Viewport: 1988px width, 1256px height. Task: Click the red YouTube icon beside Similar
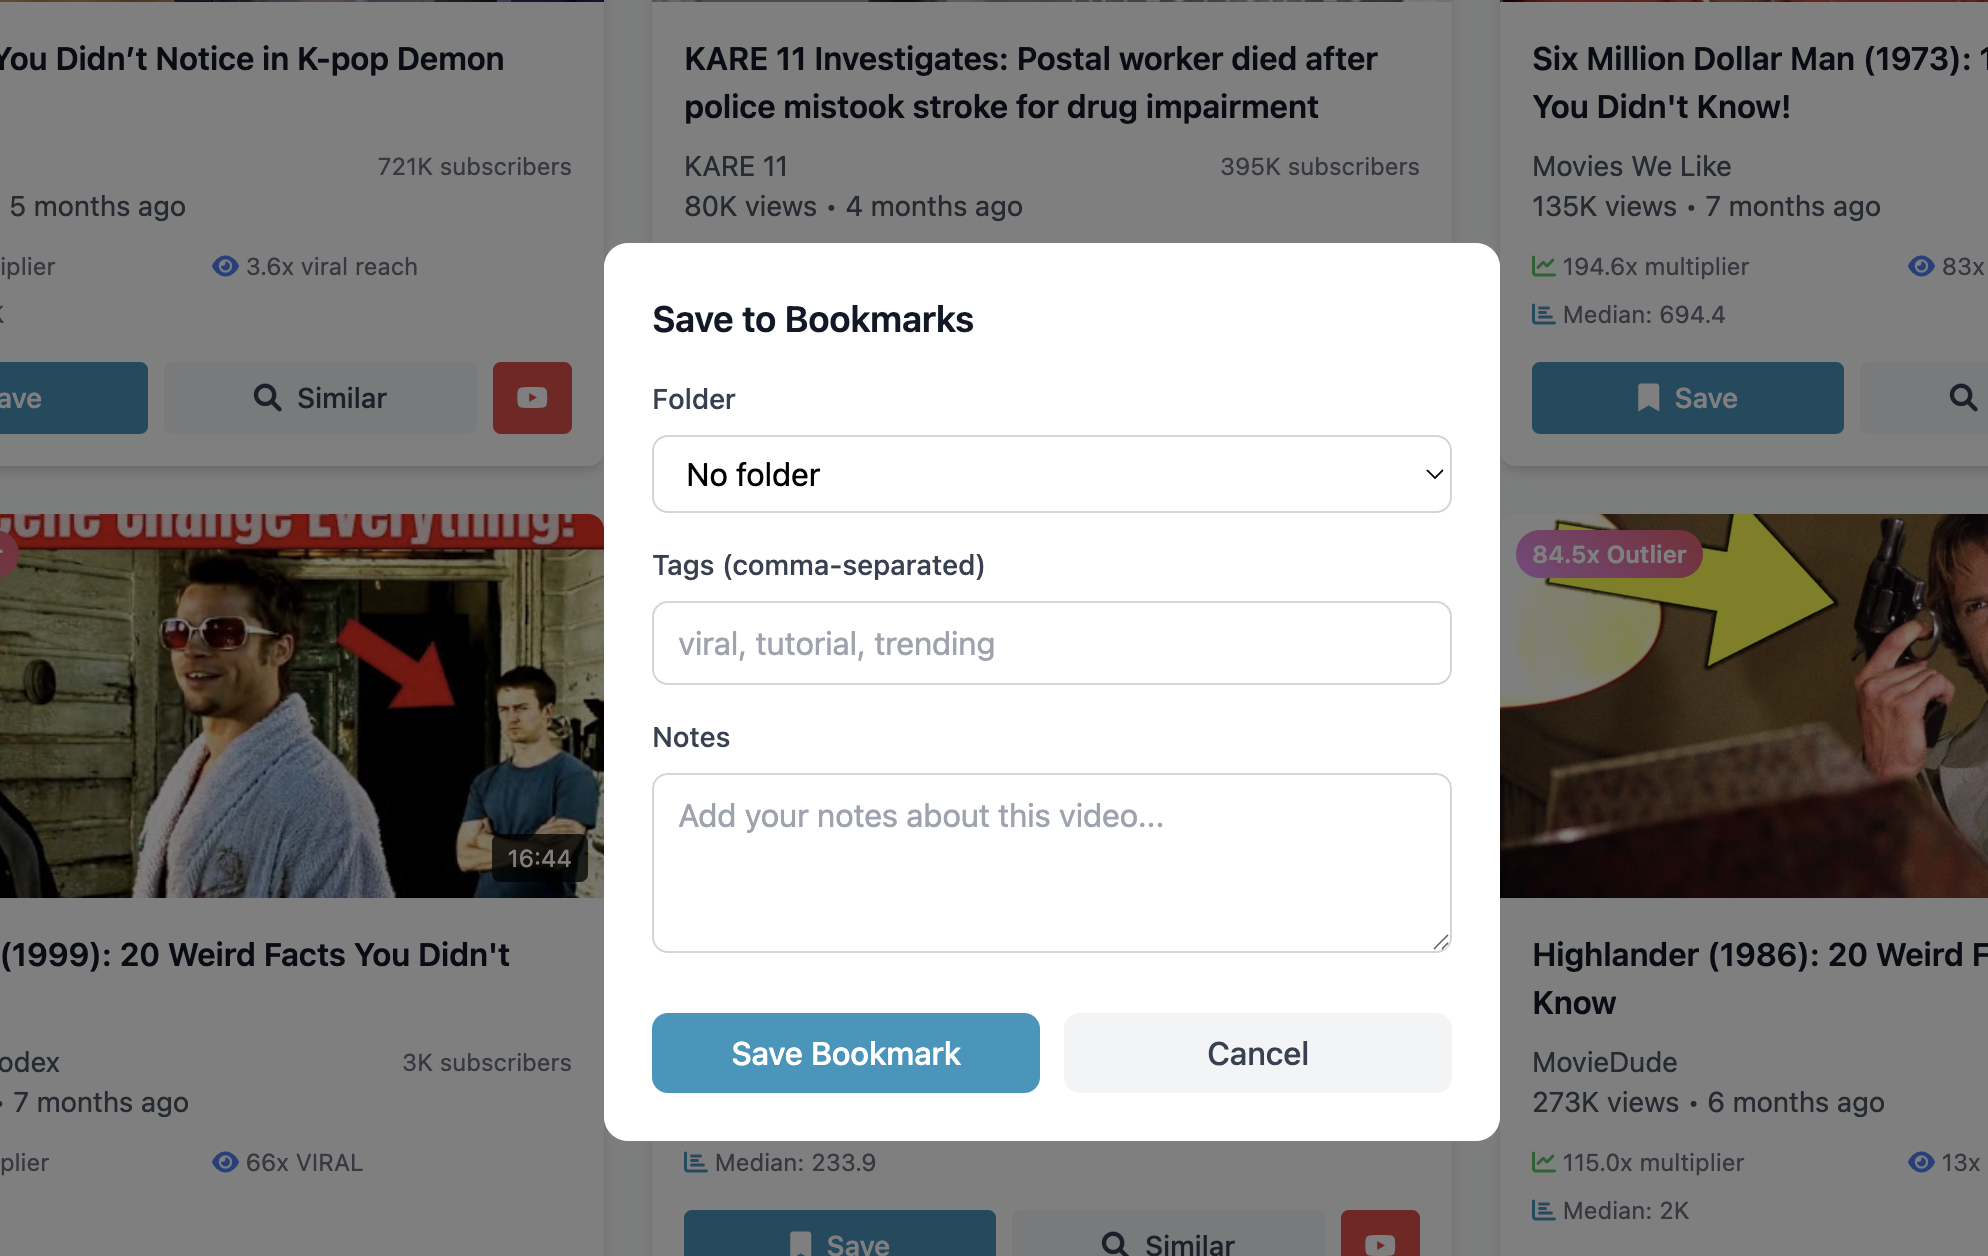pos(532,398)
